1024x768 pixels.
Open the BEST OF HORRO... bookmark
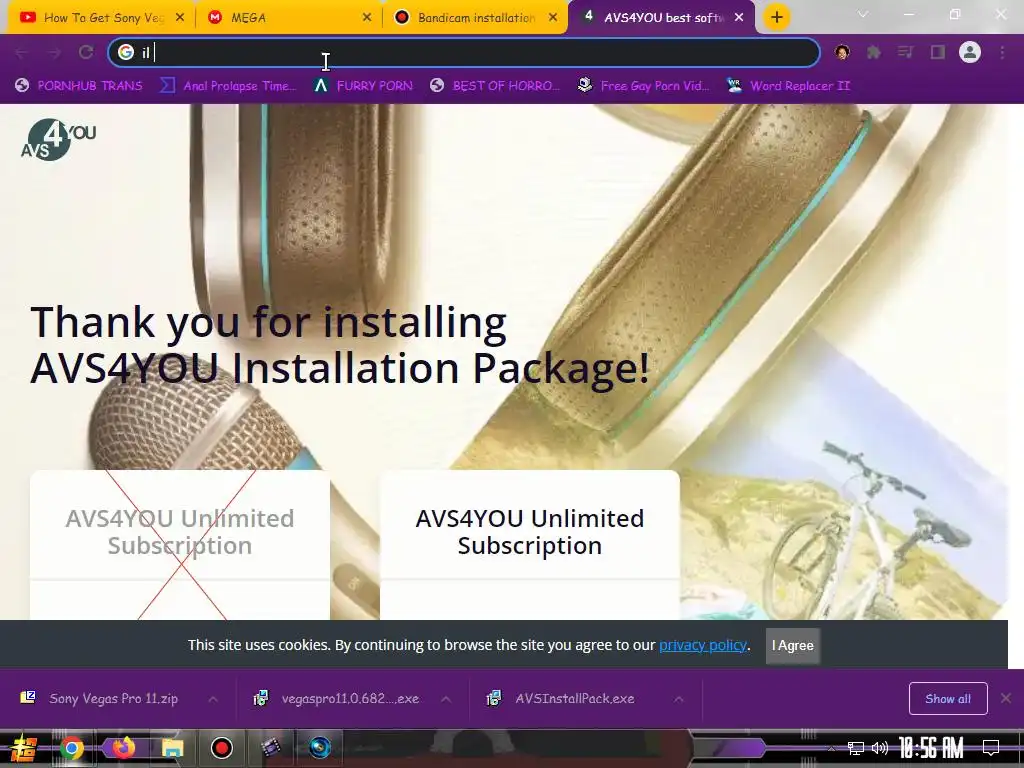point(495,86)
